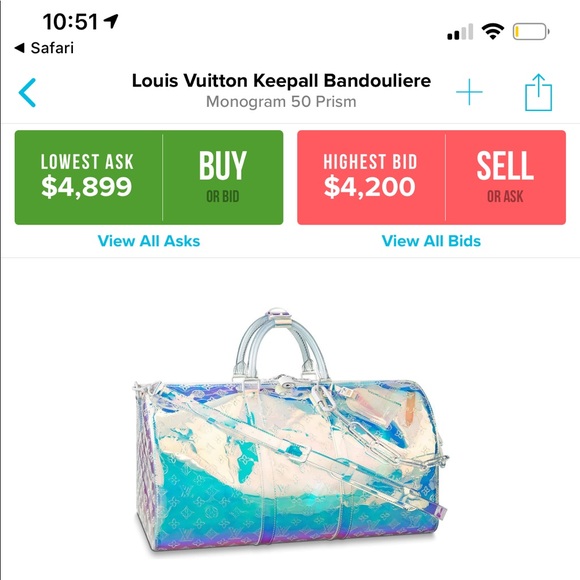Open the View All Bids link
Viewport: 580px width, 580px height.
point(431,241)
